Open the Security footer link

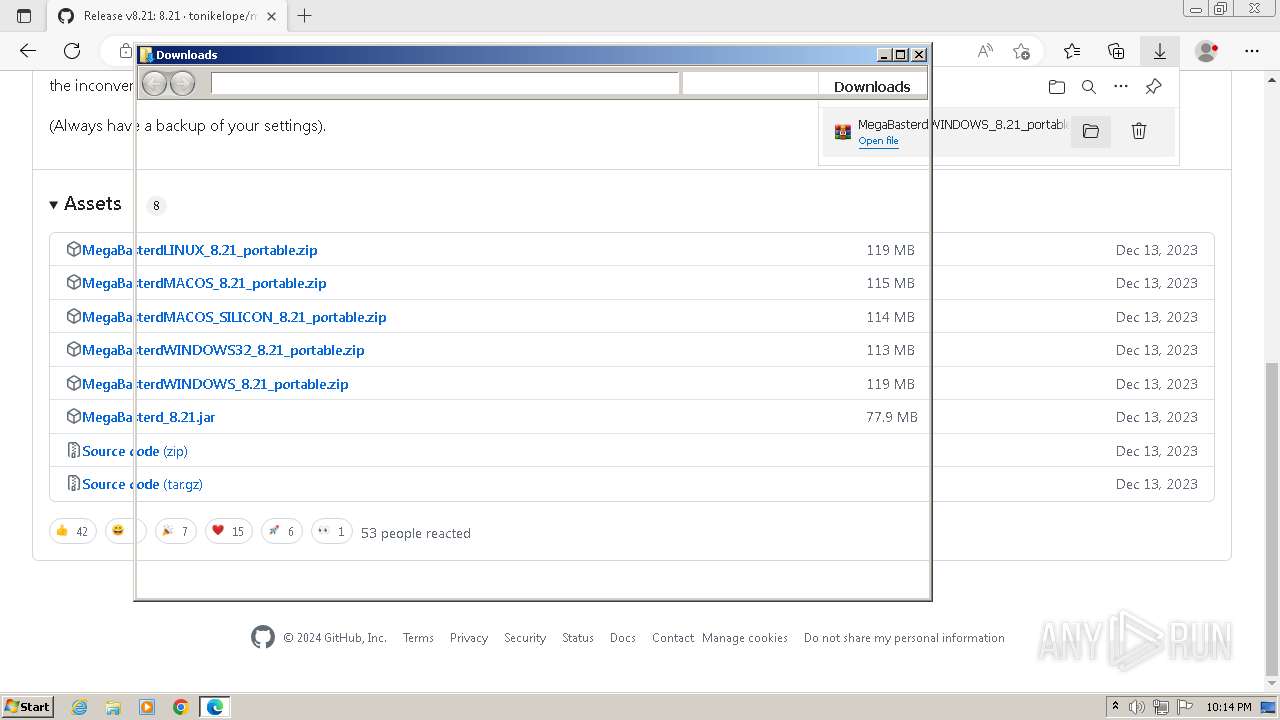click(525, 638)
